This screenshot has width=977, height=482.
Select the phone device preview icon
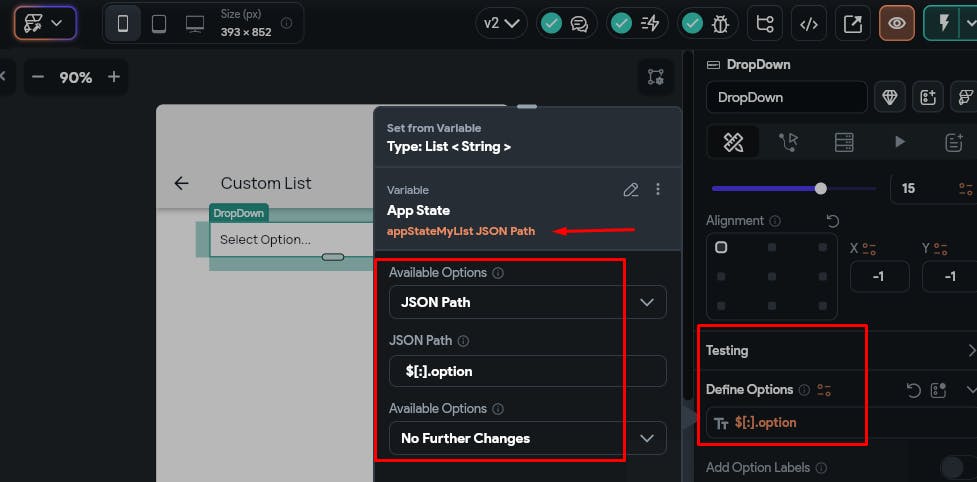click(x=123, y=23)
